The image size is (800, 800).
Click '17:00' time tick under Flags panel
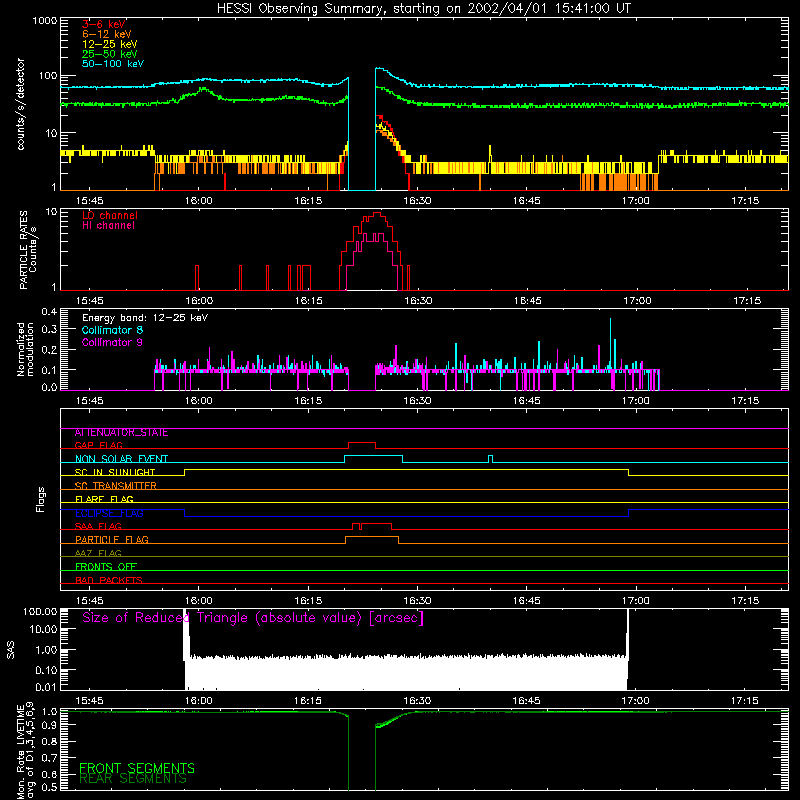point(636,601)
